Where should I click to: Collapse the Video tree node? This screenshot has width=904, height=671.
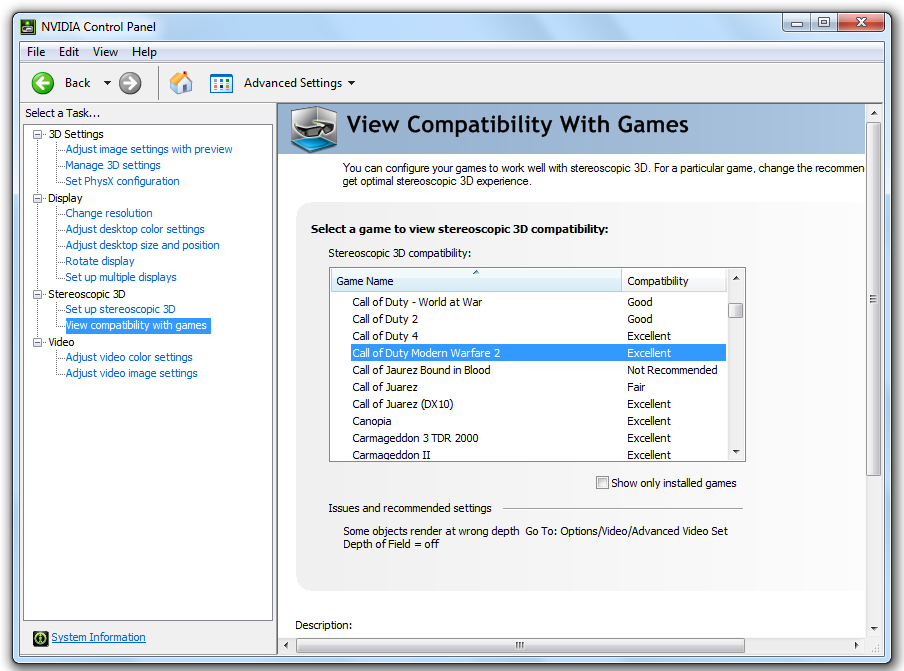click(x=38, y=342)
